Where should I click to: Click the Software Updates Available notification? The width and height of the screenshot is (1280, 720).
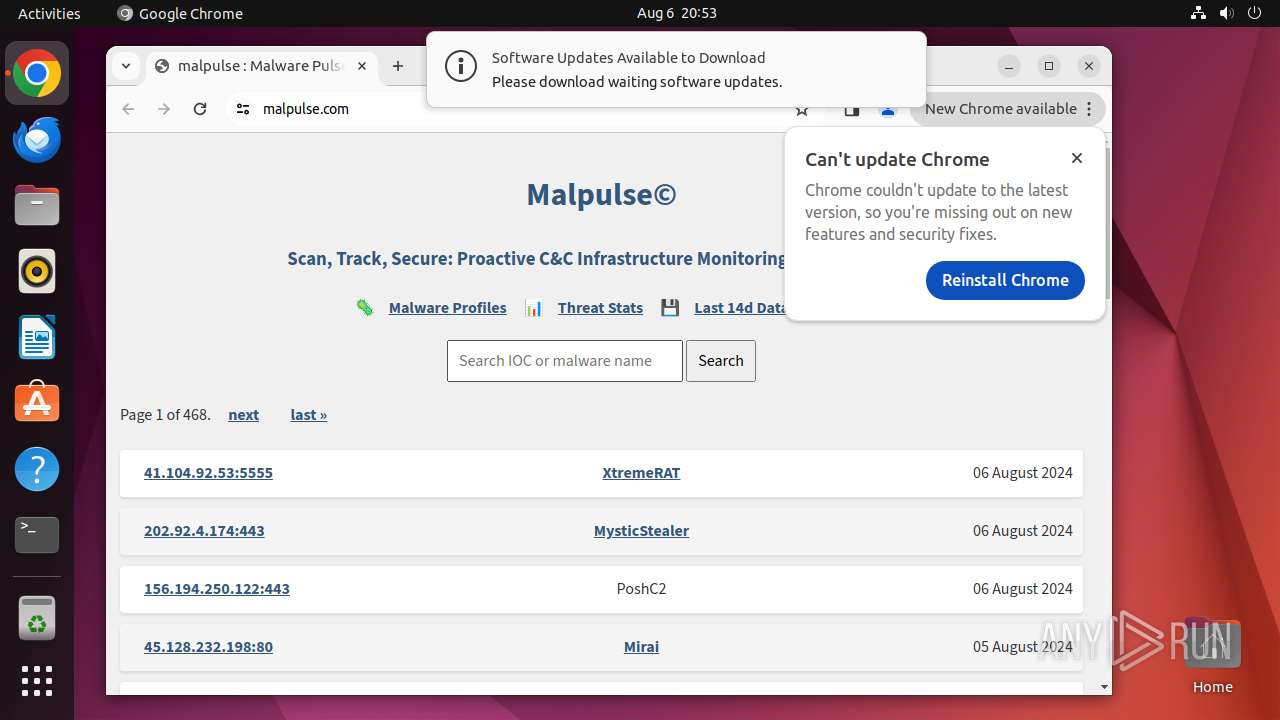[676, 69]
